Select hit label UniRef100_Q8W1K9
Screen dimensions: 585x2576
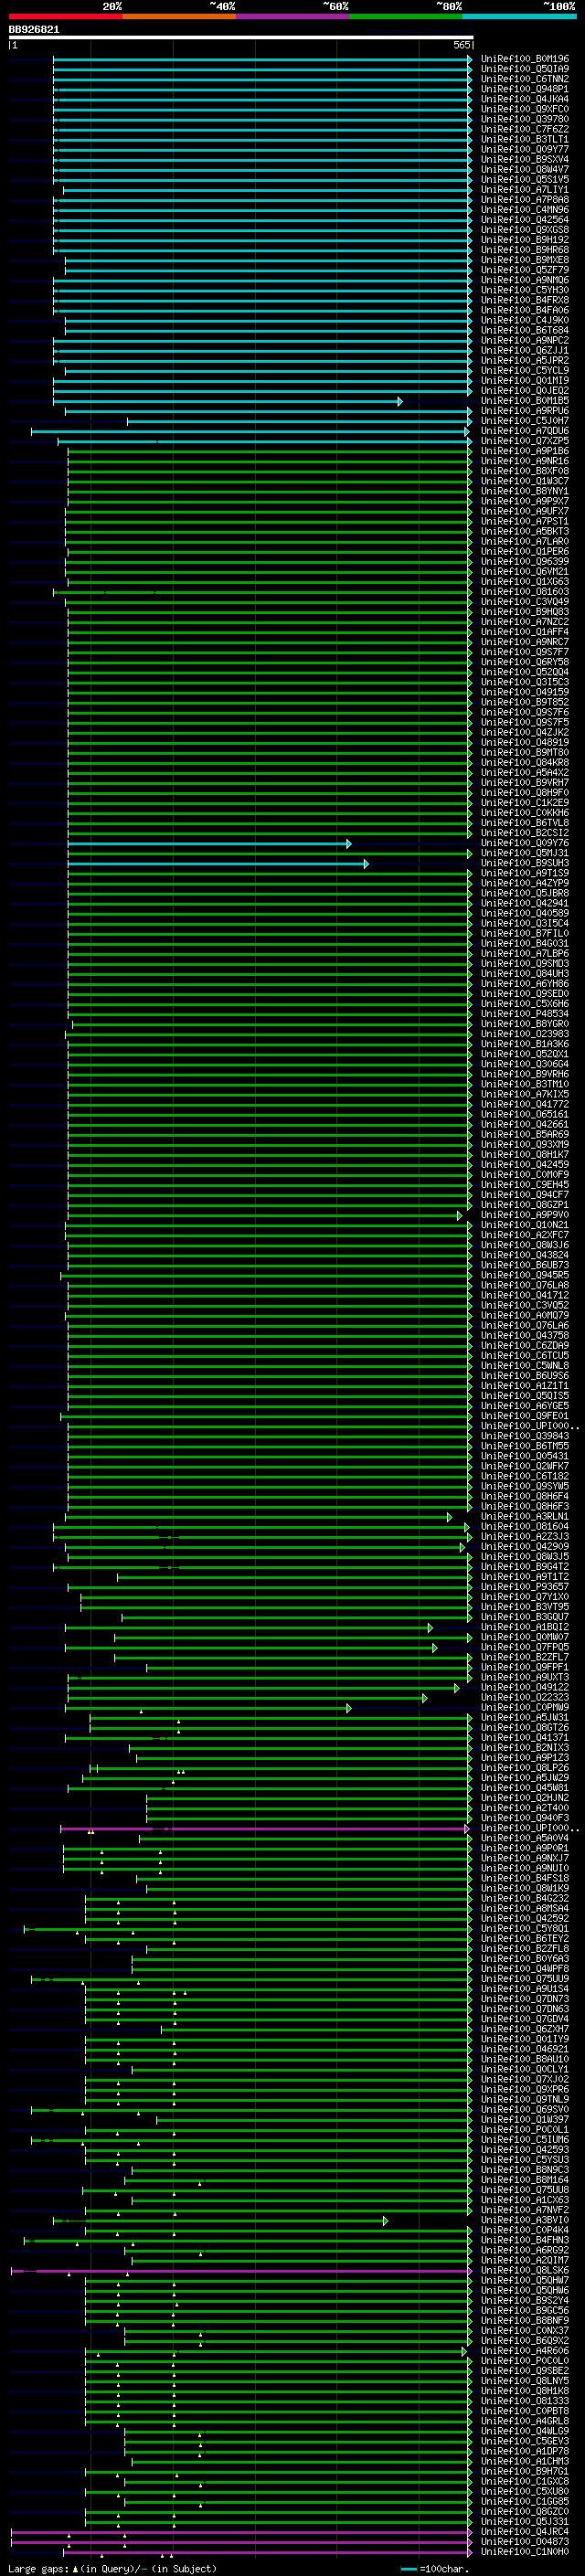[x=525, y=1888]
